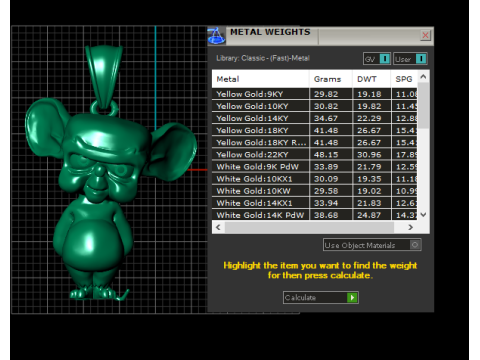Click the list scroll-up arrow

coord(423,77)
